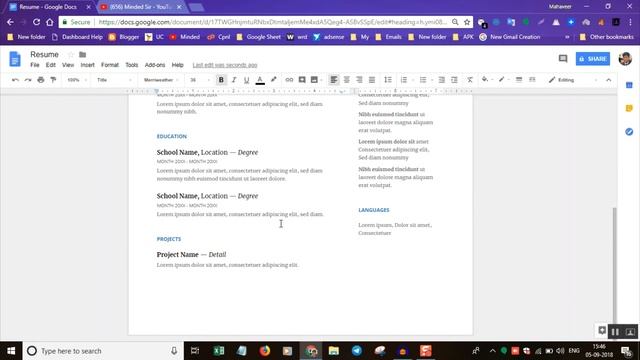640x360 pixels.
Task: Open the Tools menu
Action: tap(131, 65)
